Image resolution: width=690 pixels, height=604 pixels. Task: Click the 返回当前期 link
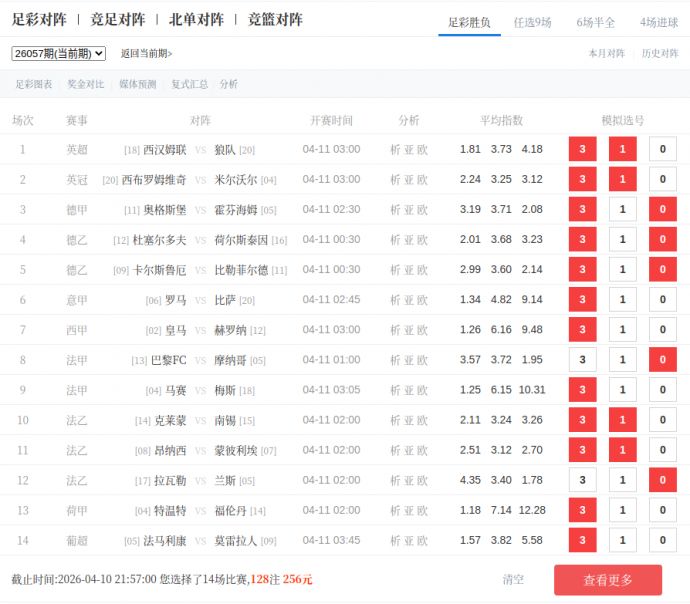[146, 54]
